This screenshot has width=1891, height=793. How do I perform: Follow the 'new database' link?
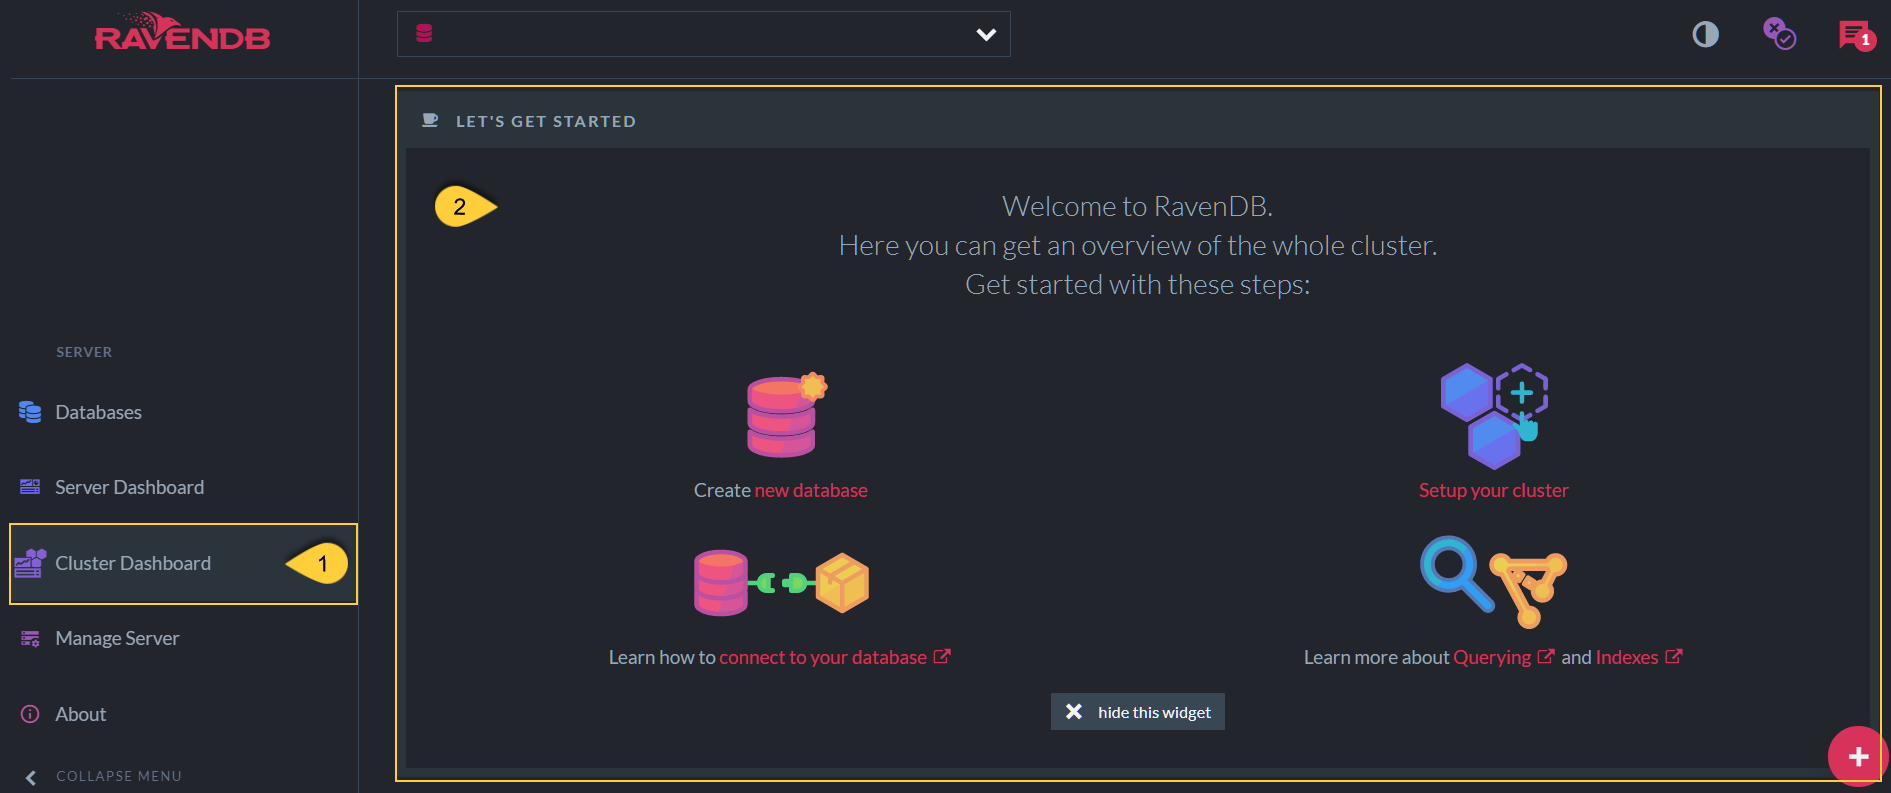point(811,490)
